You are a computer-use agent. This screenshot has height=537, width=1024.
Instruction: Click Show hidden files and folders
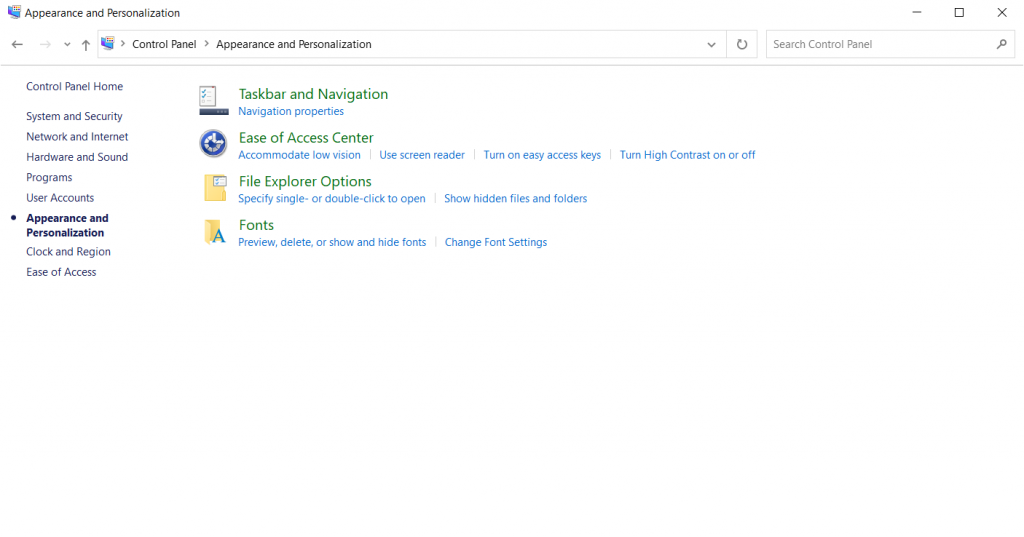[x=515, y=199]
